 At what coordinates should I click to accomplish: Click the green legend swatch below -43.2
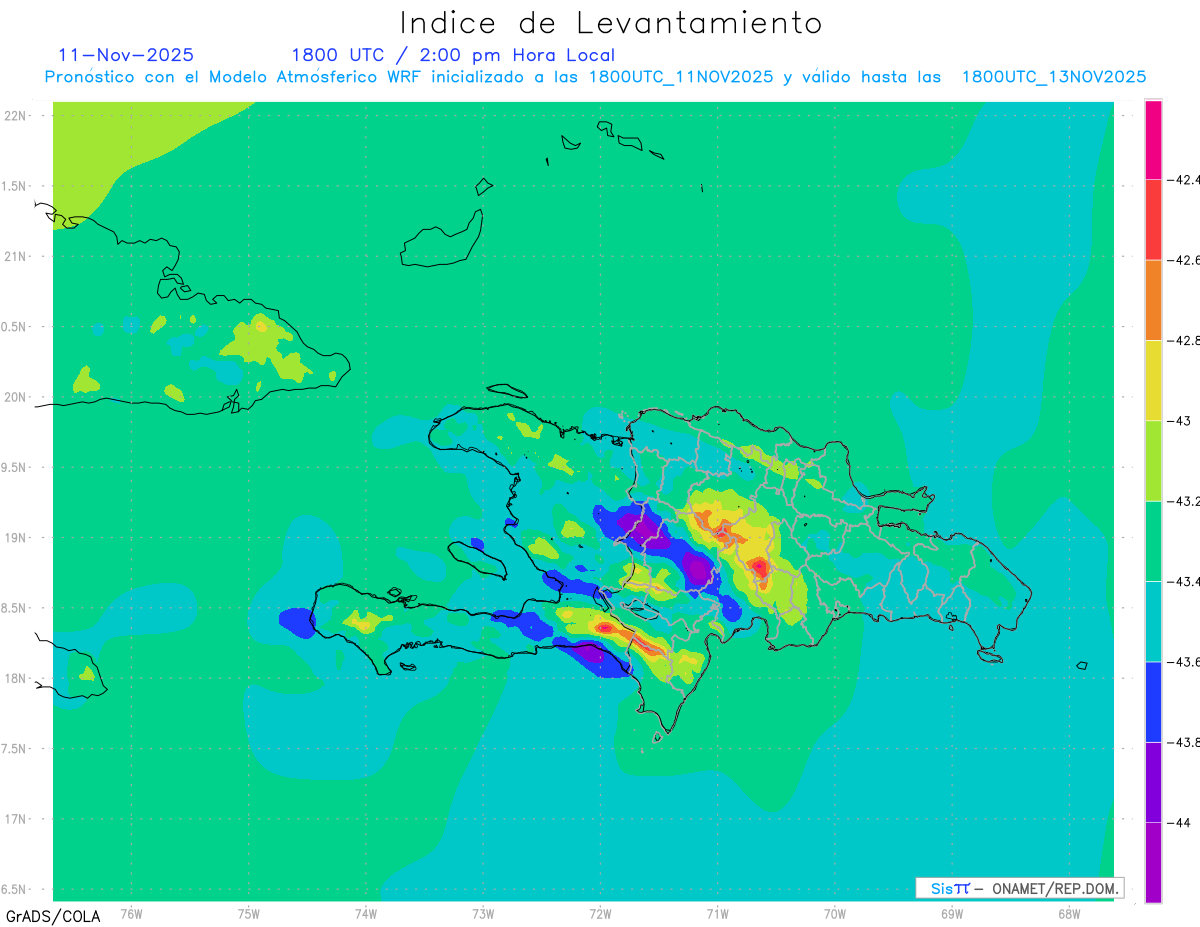(x=1153, y=541)
